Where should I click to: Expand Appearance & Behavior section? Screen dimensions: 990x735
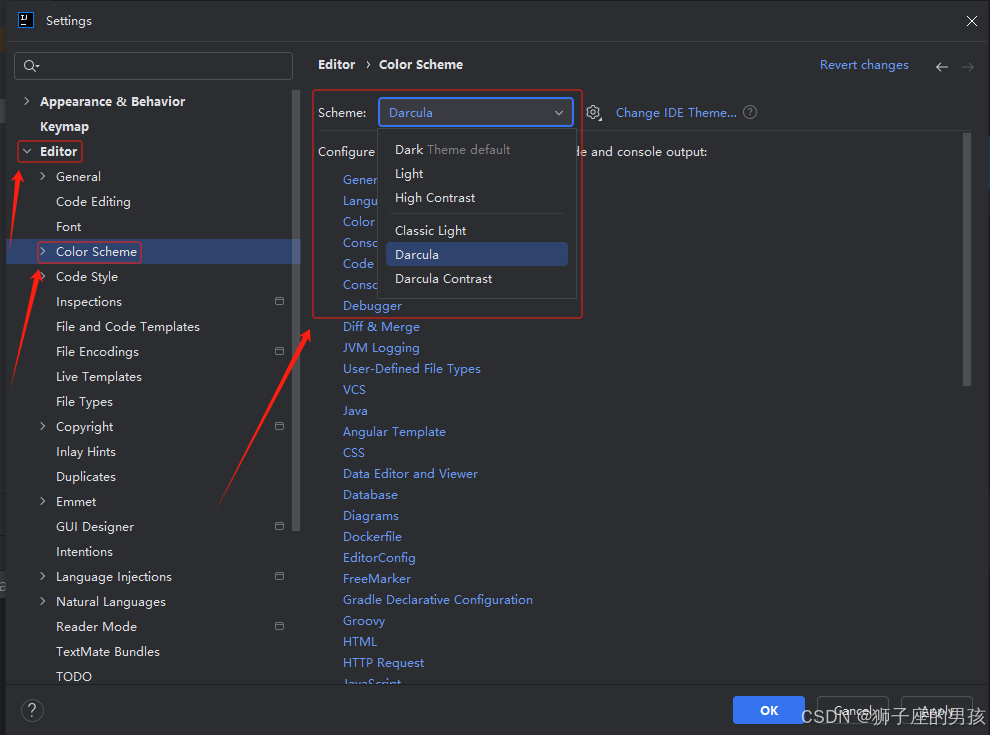click(27, 101)
